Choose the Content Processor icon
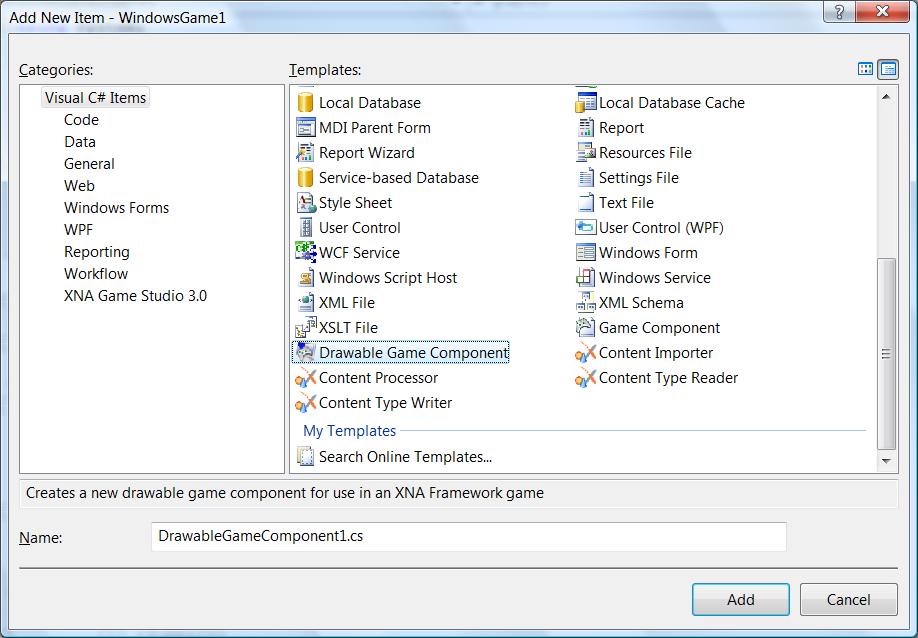This screenshot has height=638, width=918. pos(305,378)
